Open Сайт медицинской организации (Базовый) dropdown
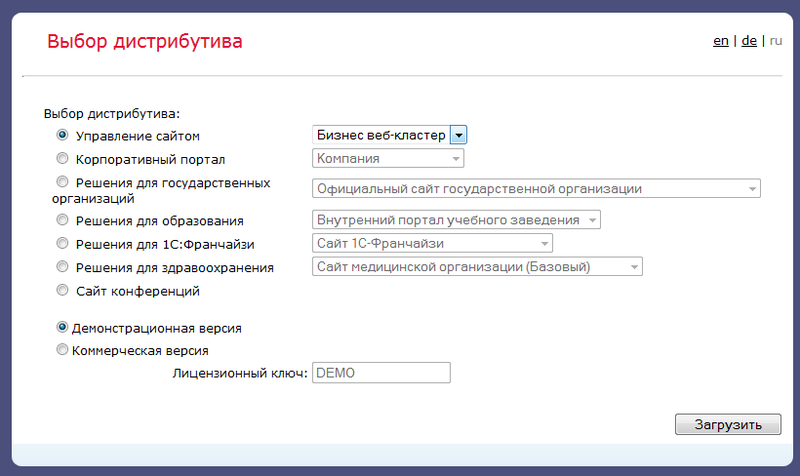This screenshot has height=476, width=800. pyautogui.click(x=477, y=267)
